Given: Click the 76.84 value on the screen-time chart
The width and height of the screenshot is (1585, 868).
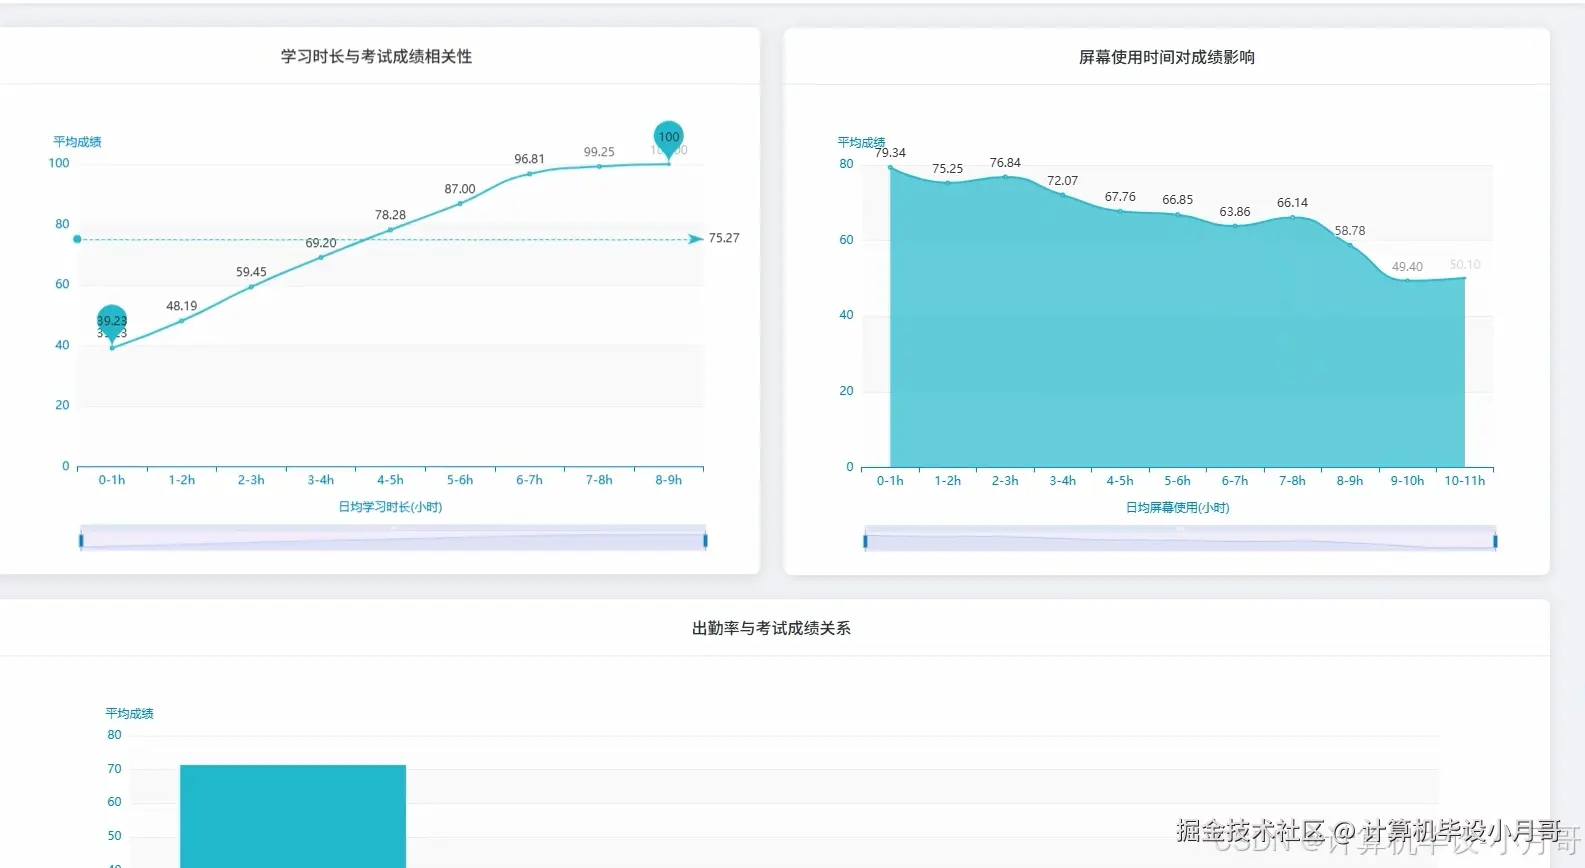Looking at the screenshot, I should click(1005, 163).
